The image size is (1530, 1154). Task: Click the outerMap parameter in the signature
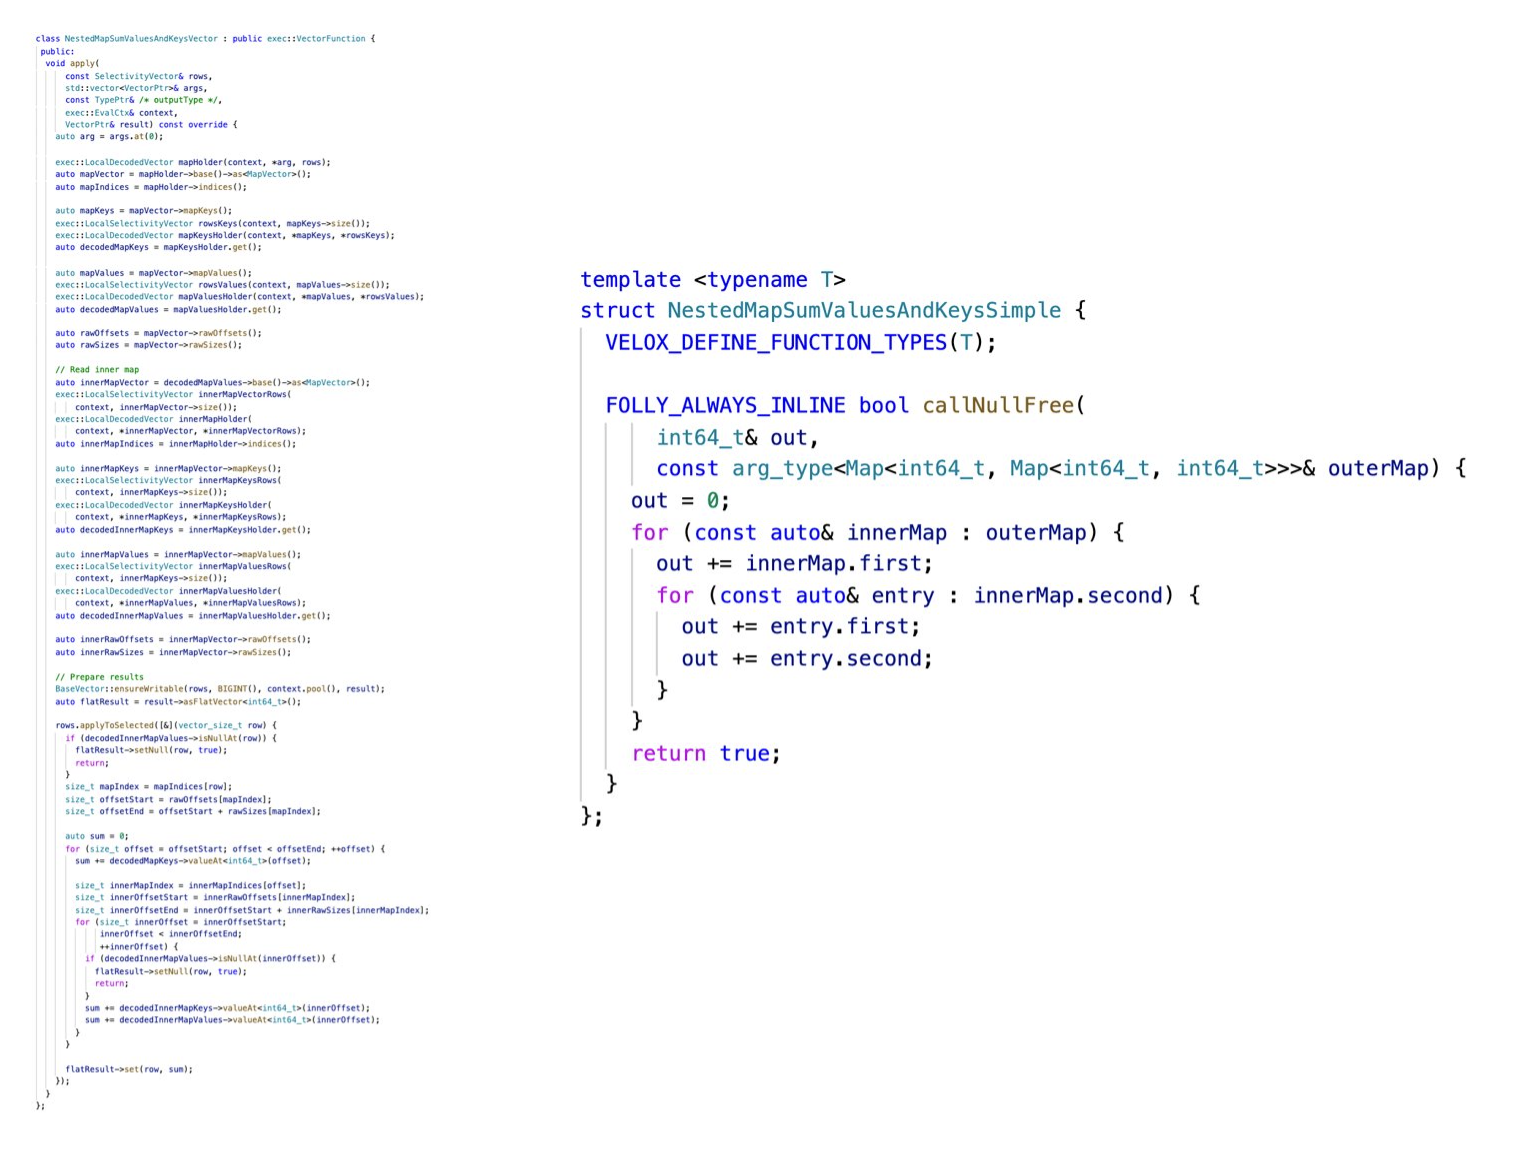(1377, 469)
